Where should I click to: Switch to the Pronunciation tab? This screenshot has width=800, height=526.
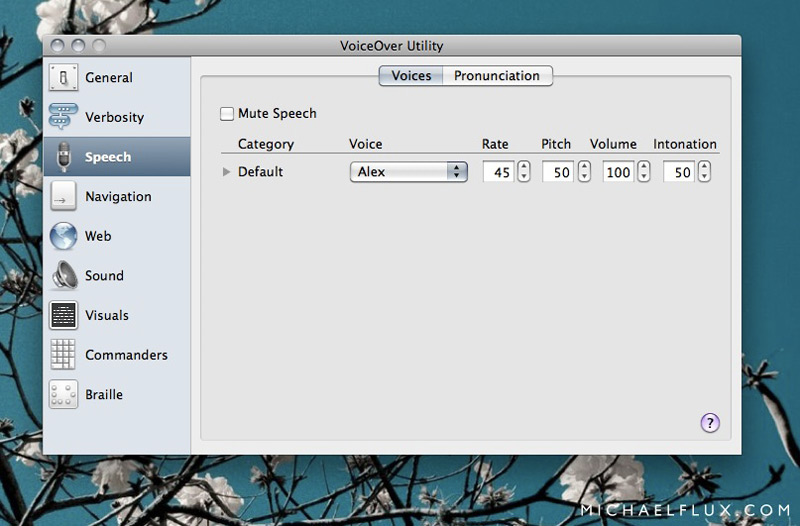(497, 76)
